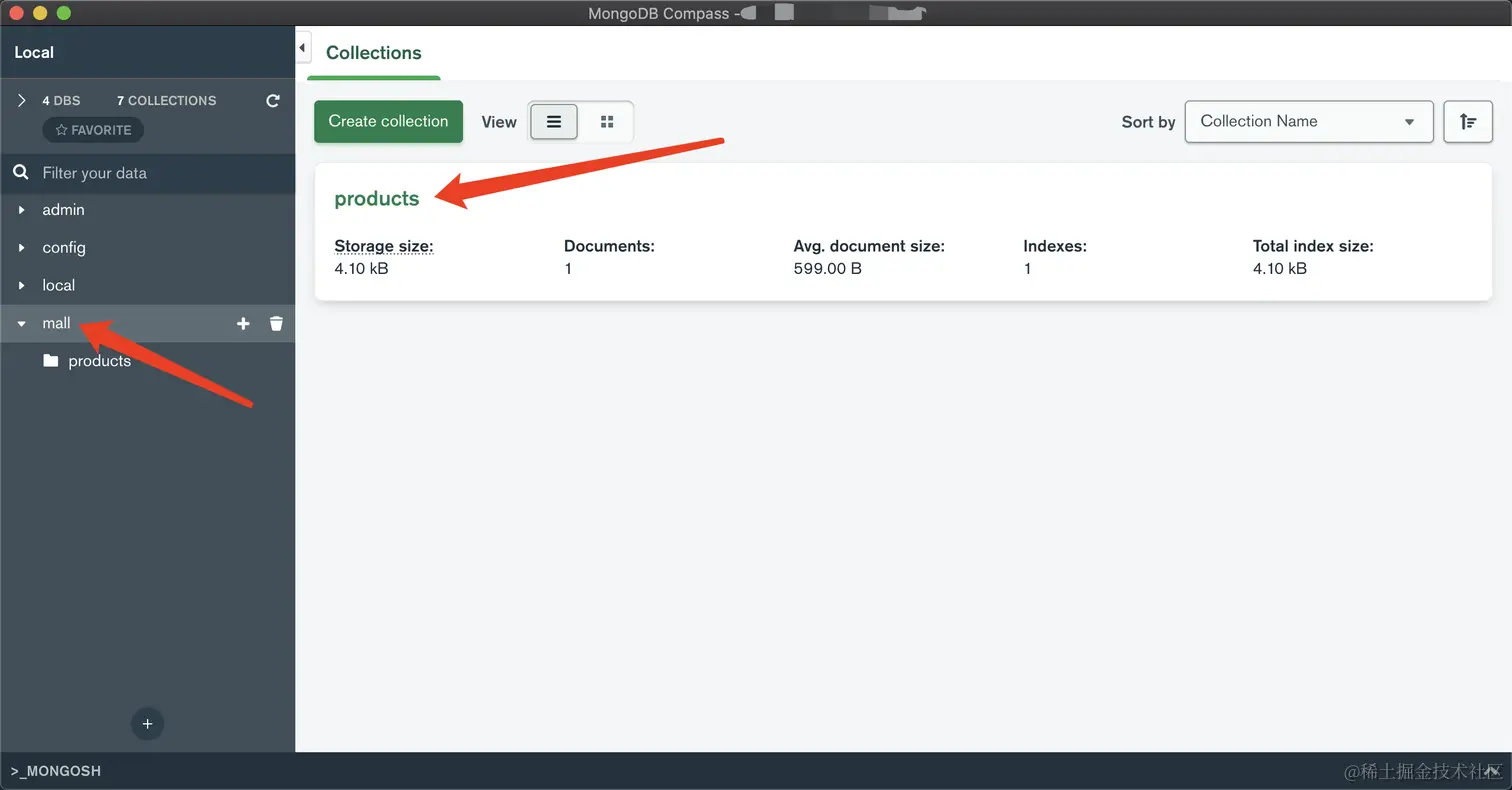Click the trash icon to drop mall database
The image size is (1512, 790).
(277, 324)
